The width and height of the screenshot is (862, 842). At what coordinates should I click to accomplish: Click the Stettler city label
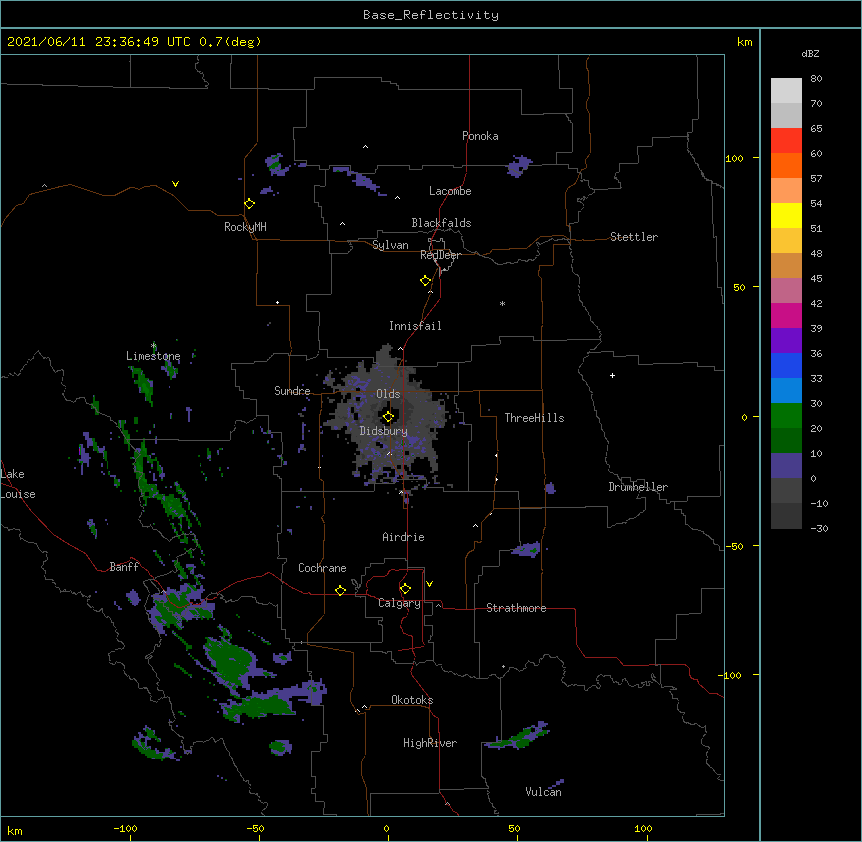click(634, 237)
